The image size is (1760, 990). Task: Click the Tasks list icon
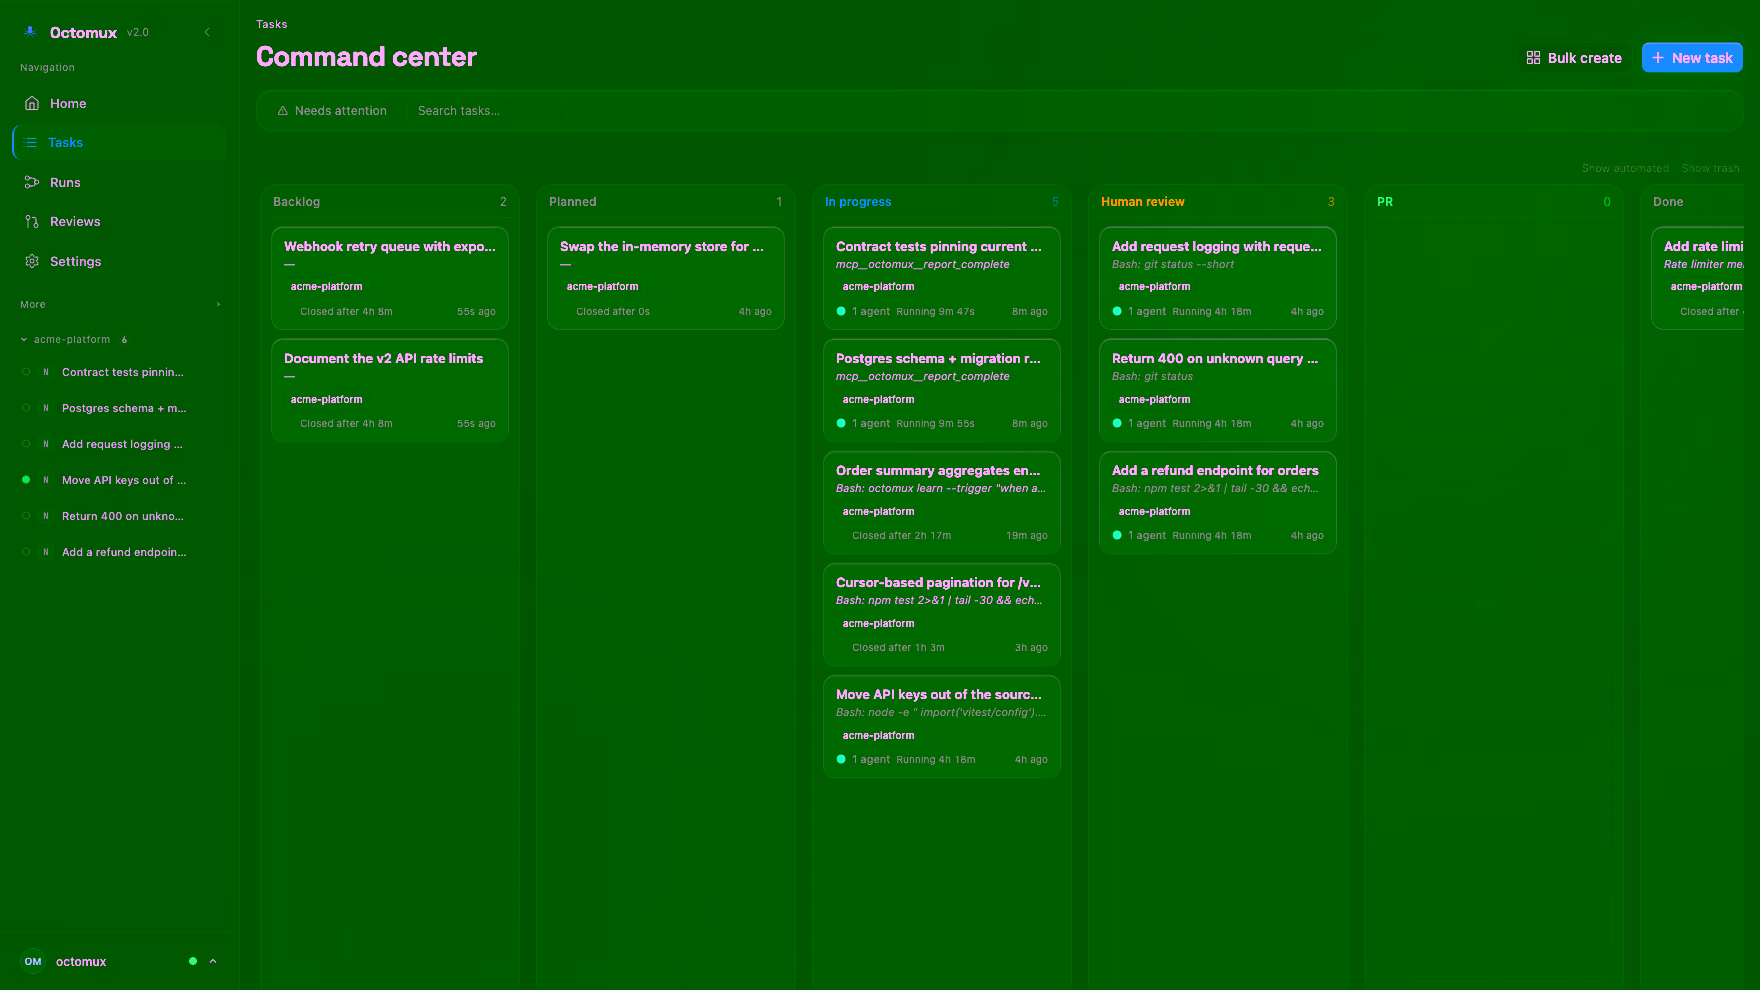31,143
